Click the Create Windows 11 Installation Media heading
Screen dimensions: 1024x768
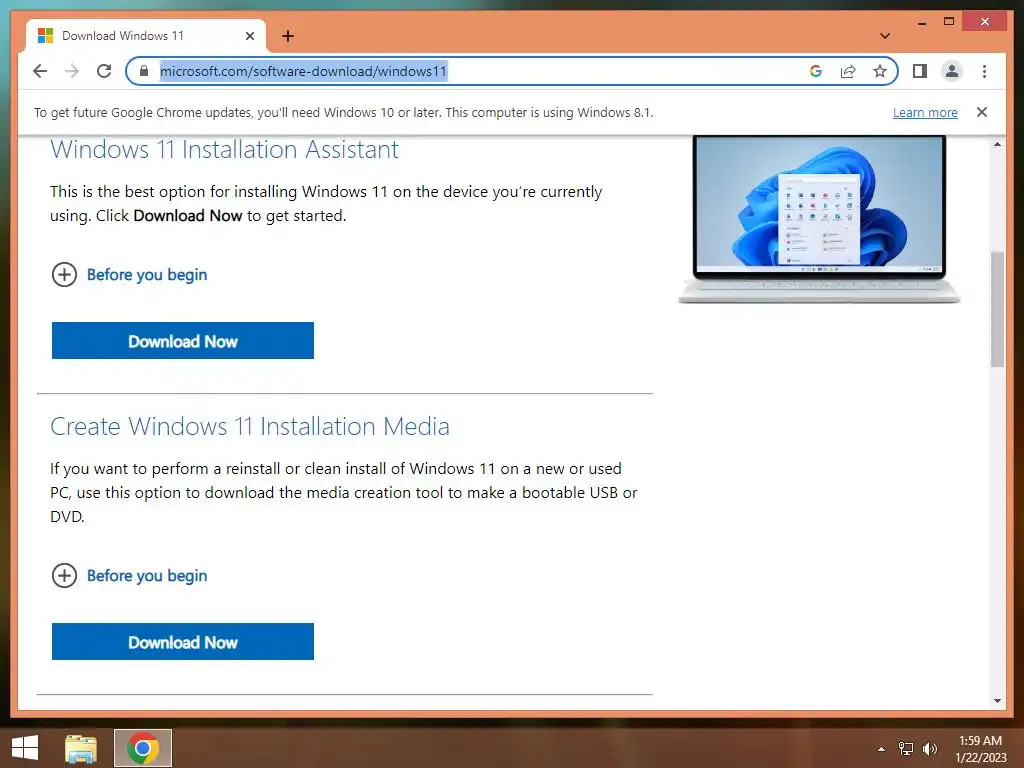249,426
